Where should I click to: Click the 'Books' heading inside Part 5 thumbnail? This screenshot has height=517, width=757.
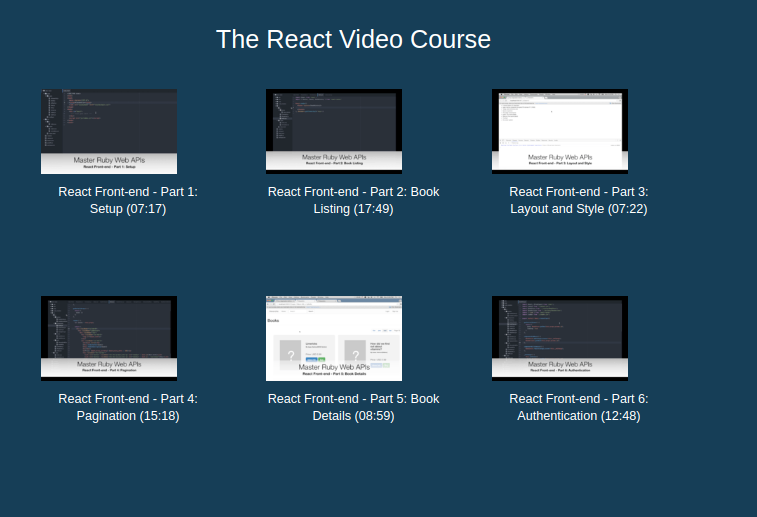(274, 322)
